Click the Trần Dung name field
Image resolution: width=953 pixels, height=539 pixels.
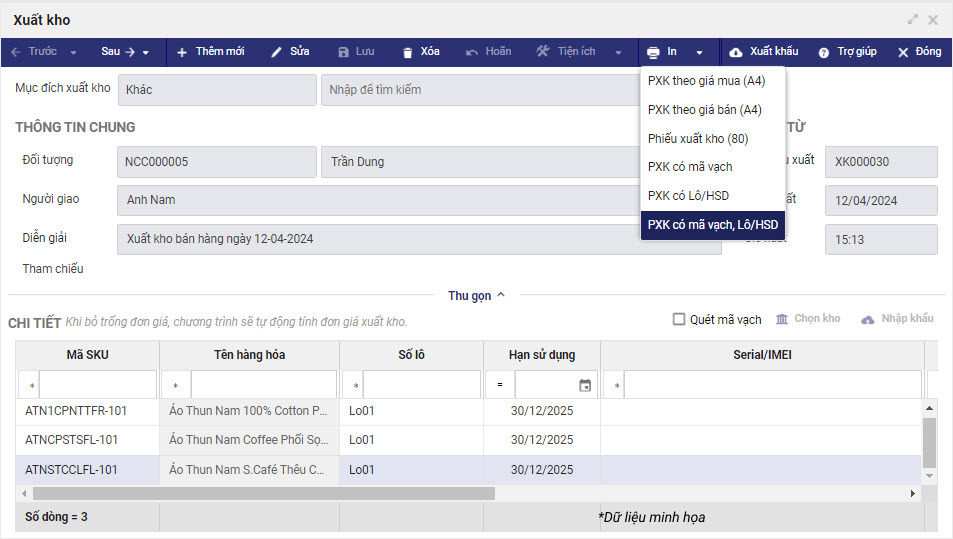click(480, 162)
